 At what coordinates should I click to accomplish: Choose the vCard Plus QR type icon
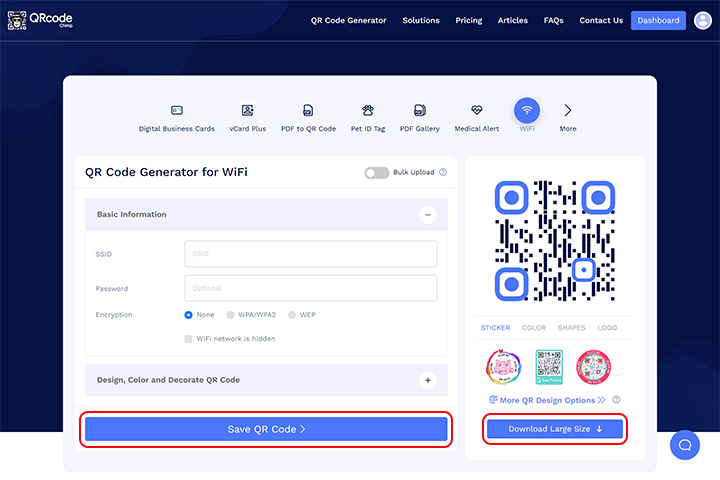[247, 110]
